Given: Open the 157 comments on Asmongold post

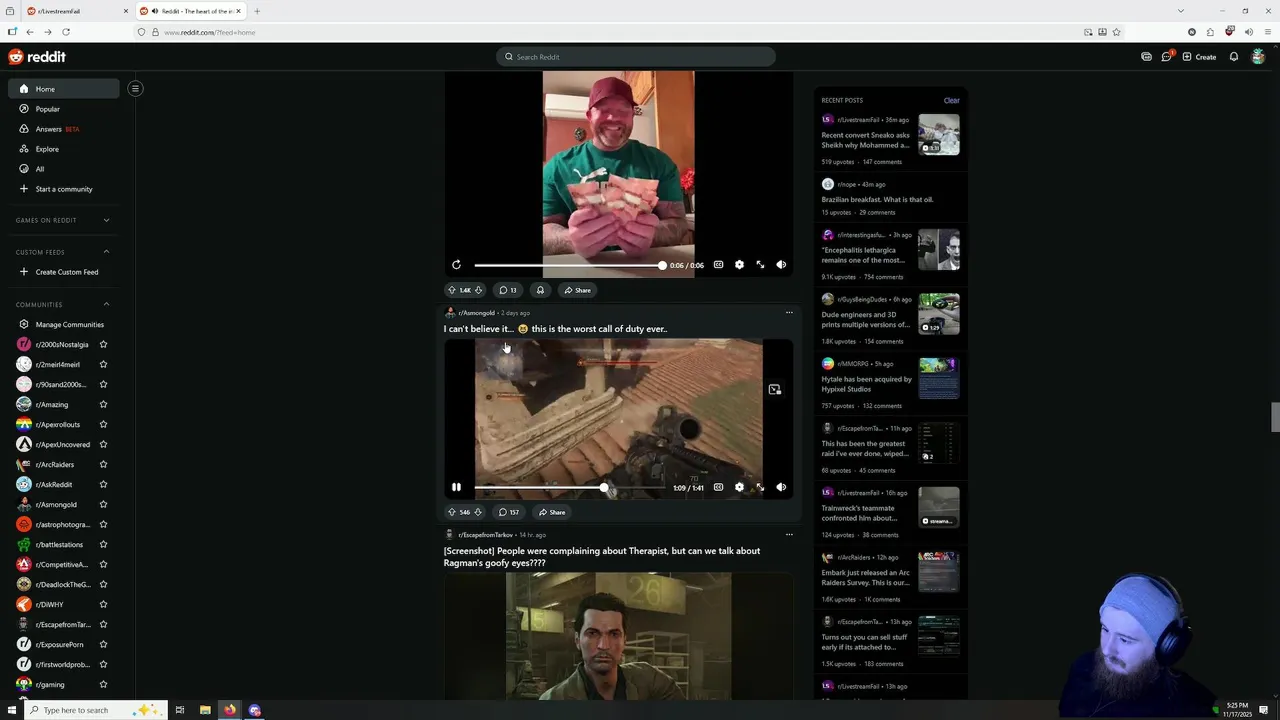Looking at the screenshot, I should [x=509, y=512].
